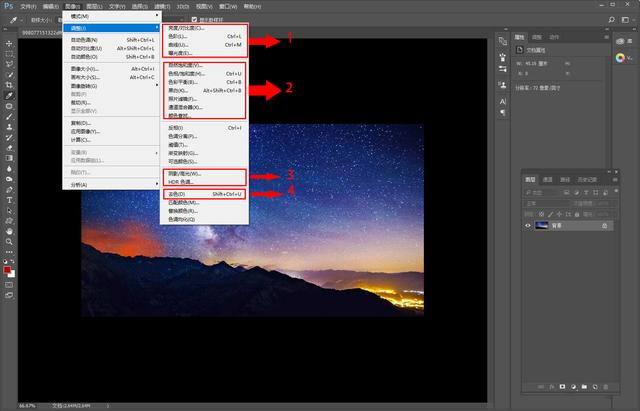Open the Paragraph panel icon

[x=502, y=112]
